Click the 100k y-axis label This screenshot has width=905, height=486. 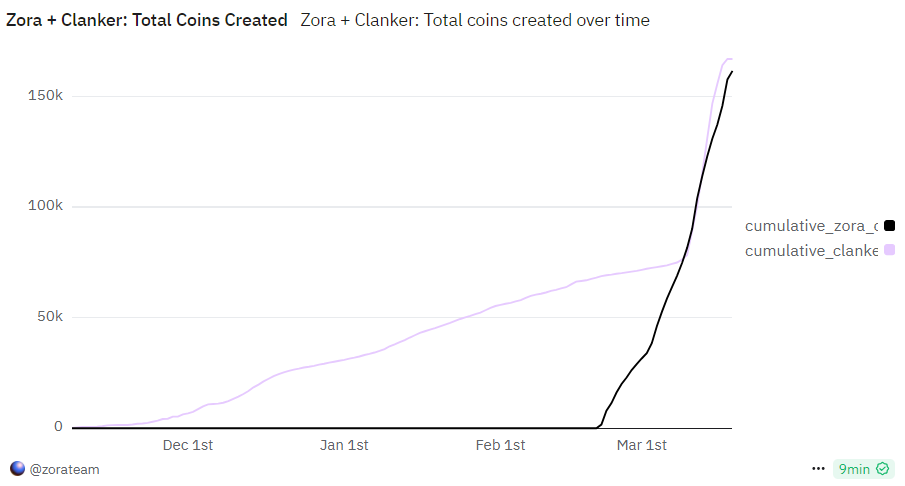[46, 206]
